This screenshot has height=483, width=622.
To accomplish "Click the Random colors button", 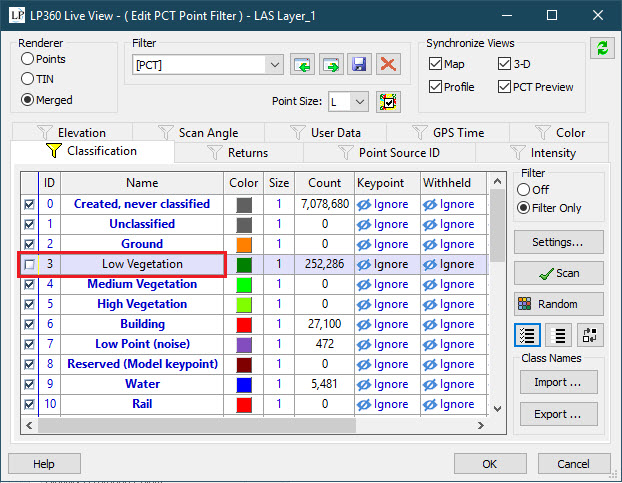I will click(559, 304).
